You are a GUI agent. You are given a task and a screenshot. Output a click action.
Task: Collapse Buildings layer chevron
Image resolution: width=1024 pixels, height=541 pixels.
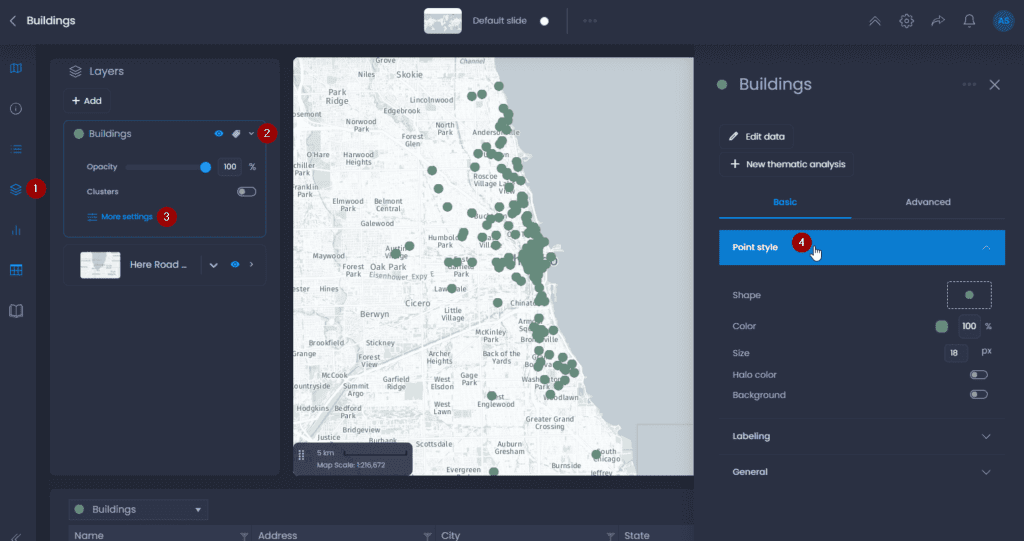pos(251,133)
